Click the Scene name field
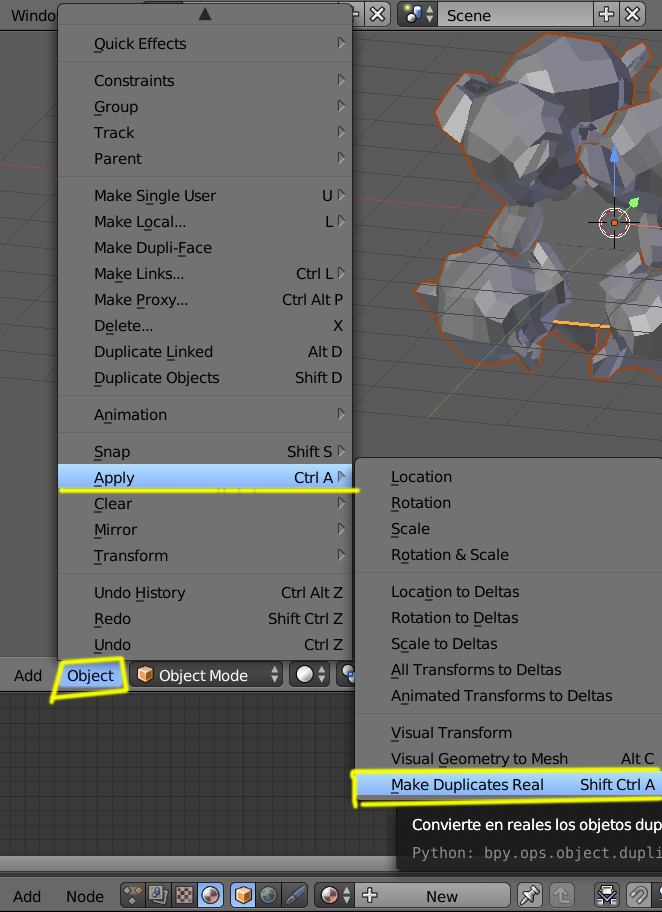This screenshot has width=662, height=912. (x=516, y=15)
